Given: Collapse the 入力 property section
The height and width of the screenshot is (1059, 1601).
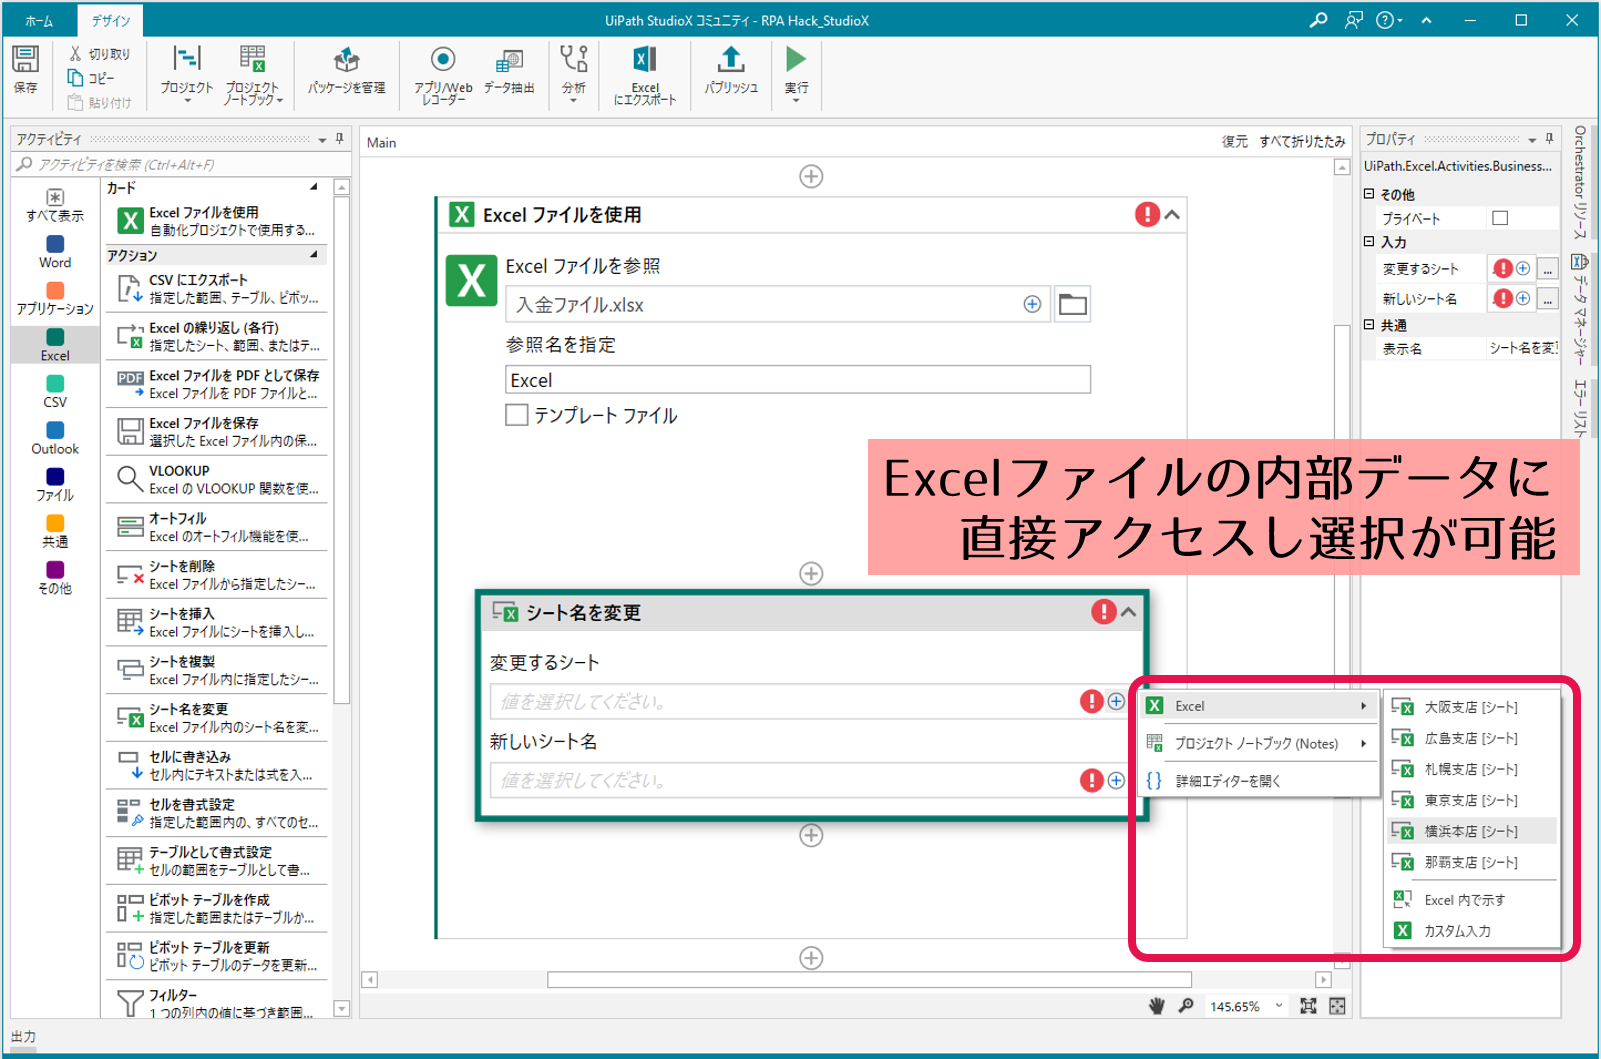Looking at the screenshot, I should tap(1369, 241).
